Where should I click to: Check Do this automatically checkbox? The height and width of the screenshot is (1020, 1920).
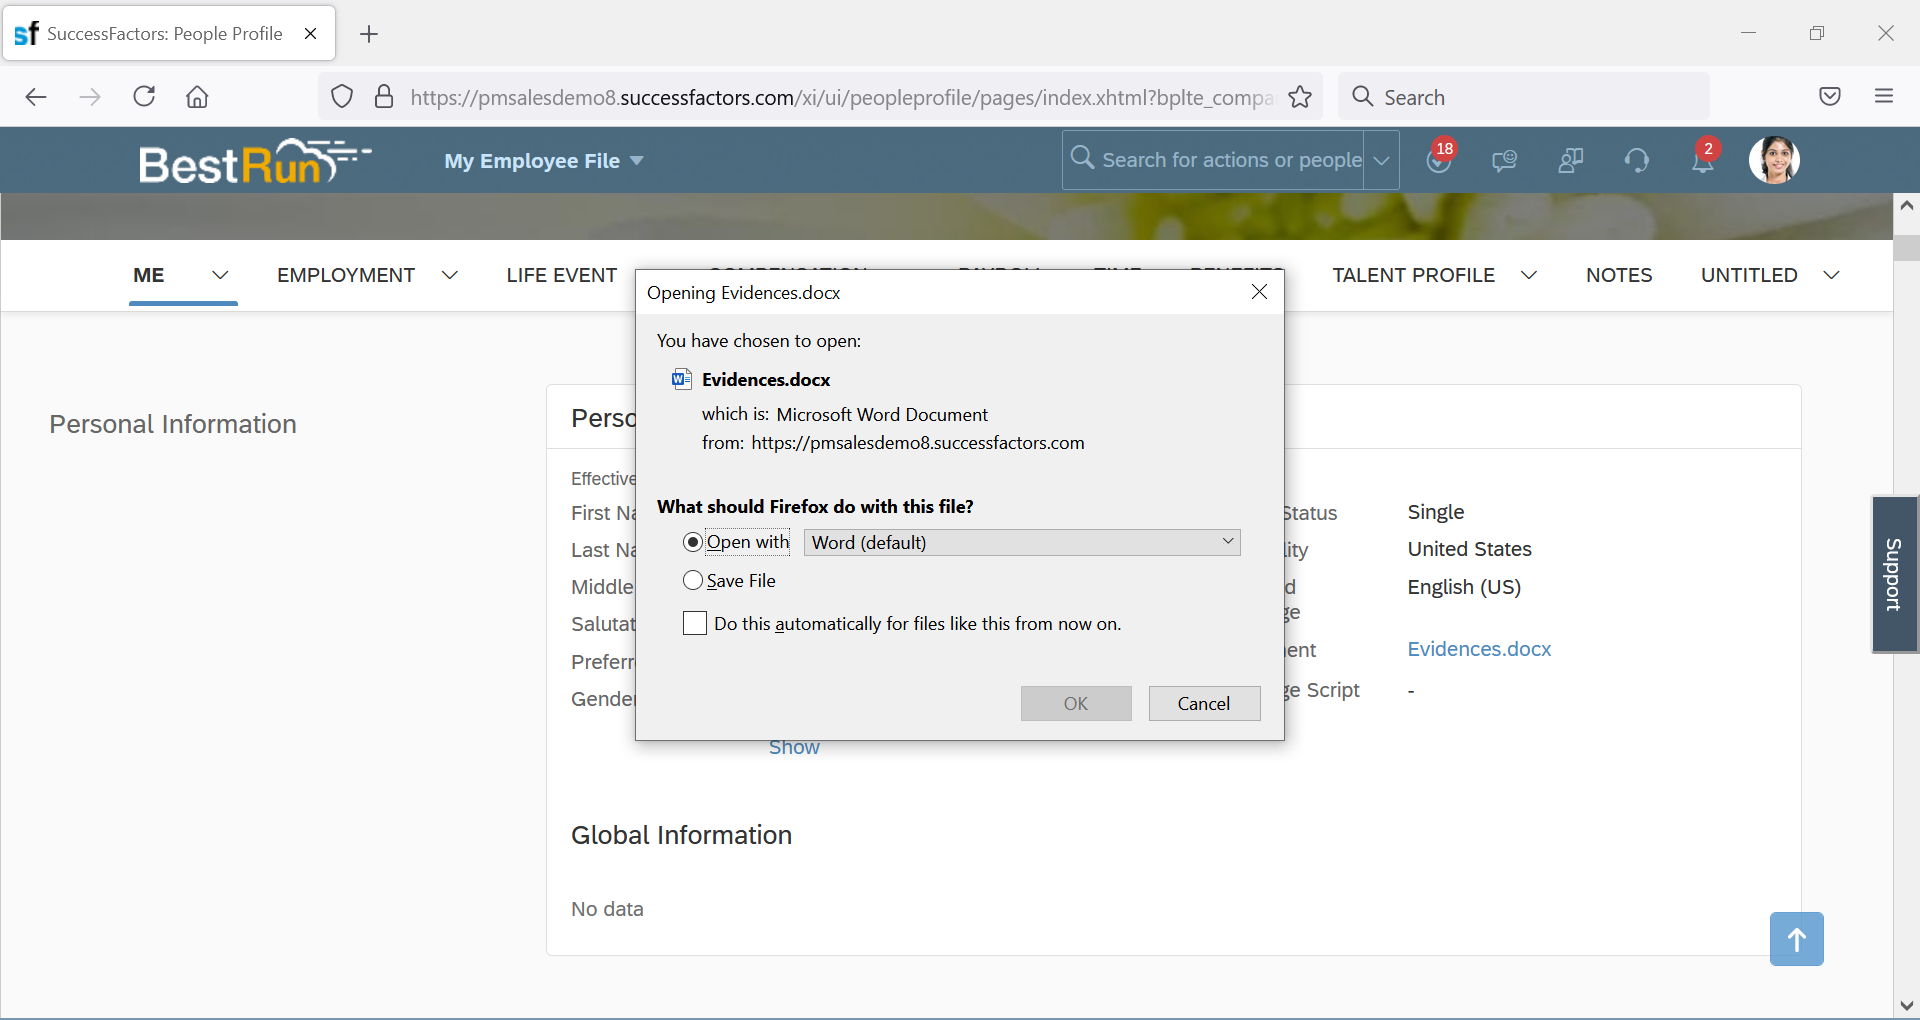point(695,624)
